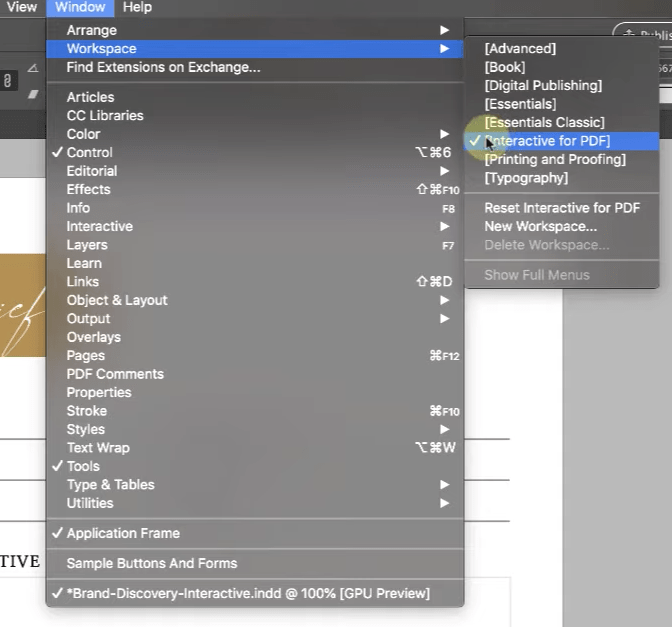
Task: Show the Layers panel
Action: 255,245
